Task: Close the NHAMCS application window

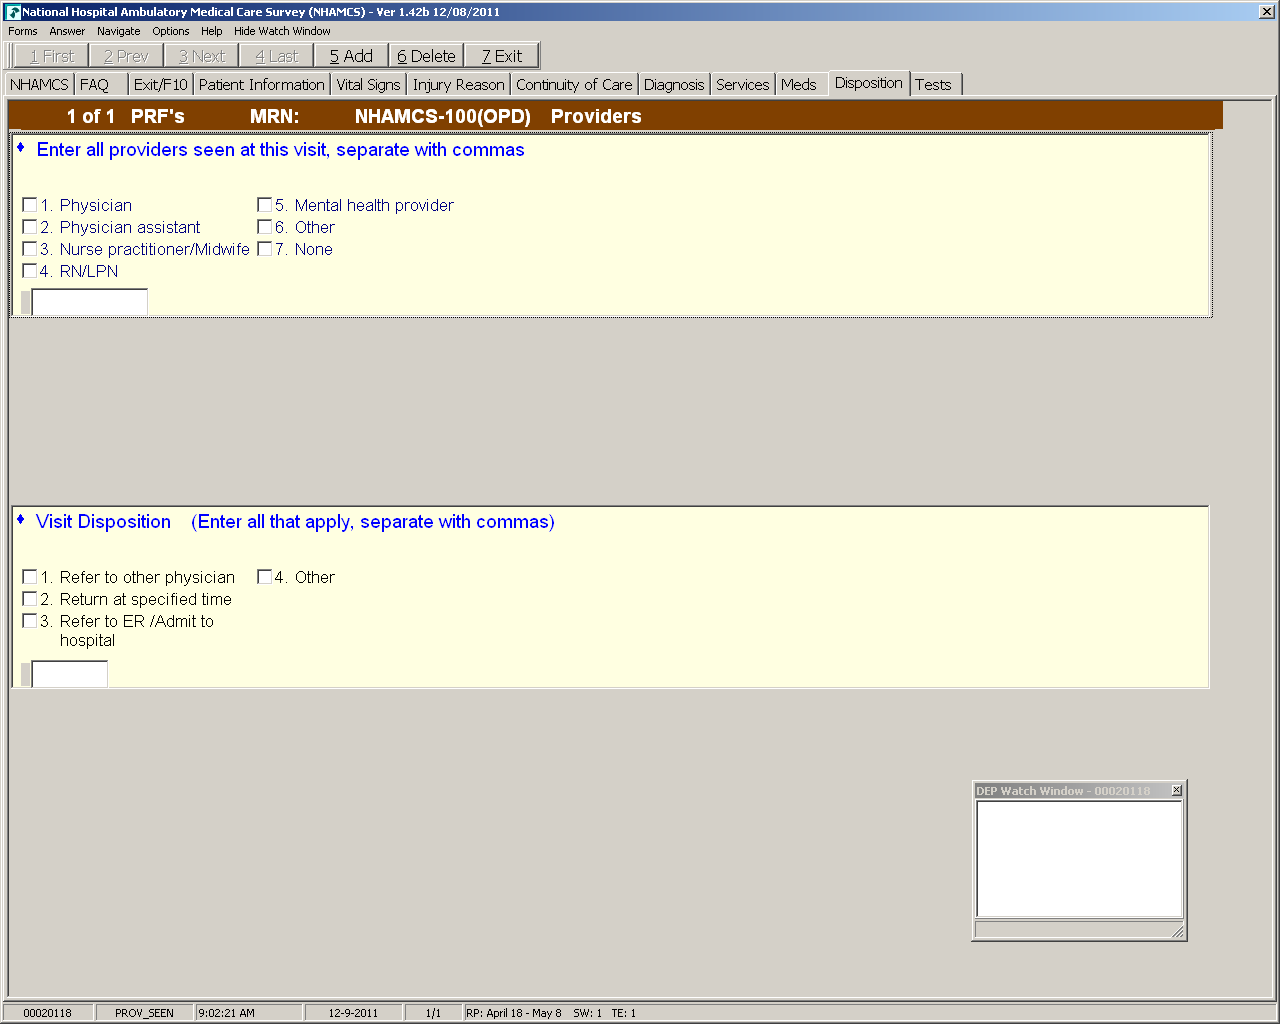Action: 1266,12
